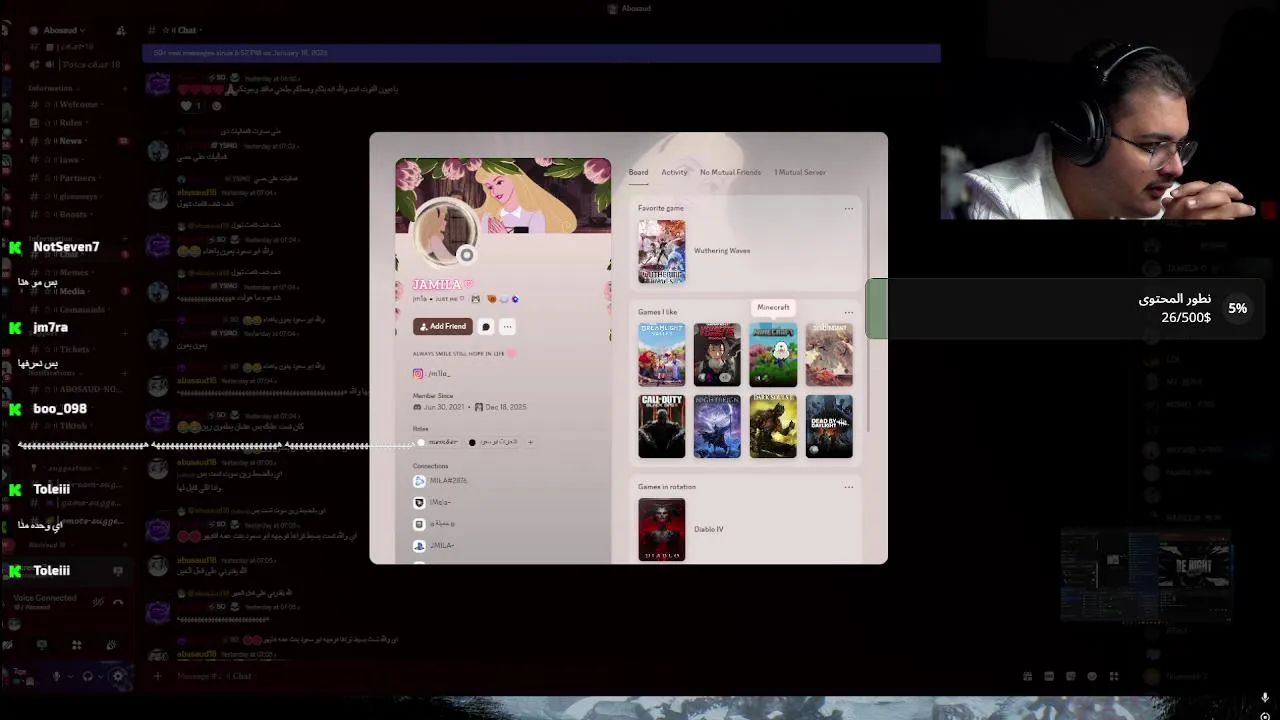This screenshot has height=720, width=1280.
Task: Click the profile avatar picture
Action: [x=445, y=232]
